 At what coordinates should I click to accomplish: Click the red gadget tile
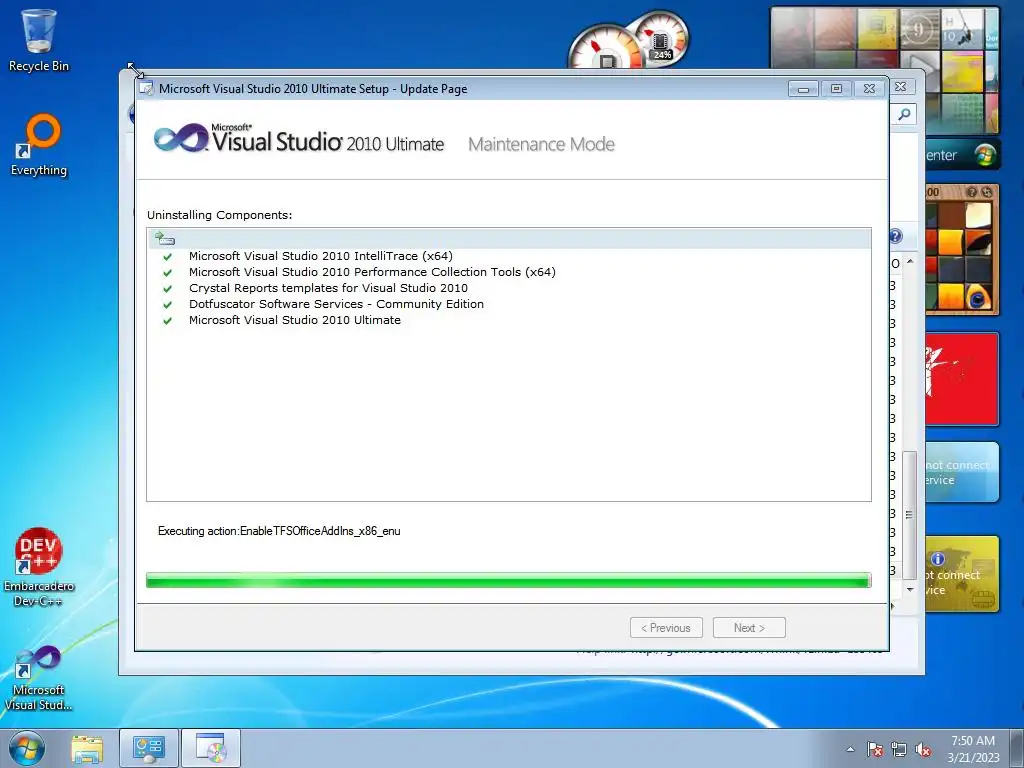(x=962, y=379)
